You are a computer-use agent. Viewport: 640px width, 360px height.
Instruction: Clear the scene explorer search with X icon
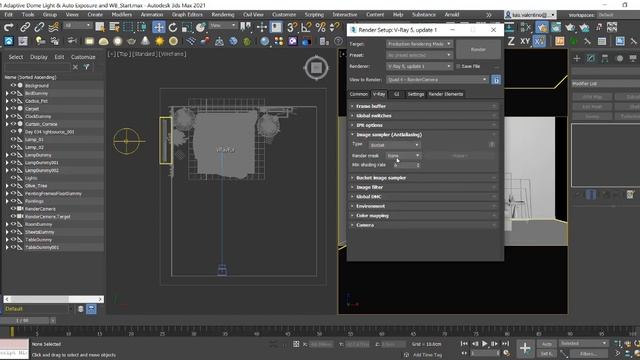(75, 67)
